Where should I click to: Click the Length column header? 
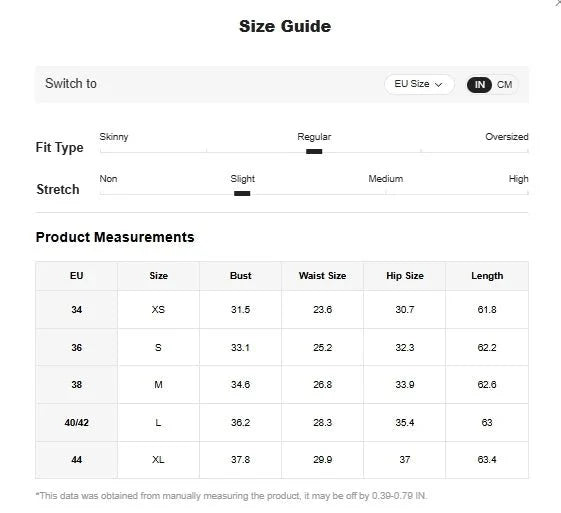[487, 276]
